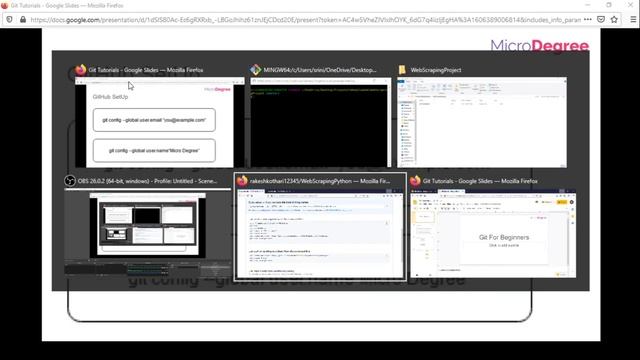Switch to the Git For Beginners Slides editor thumbnail
Viewport: 640px width, 360px height.
[x=493, y=233]
